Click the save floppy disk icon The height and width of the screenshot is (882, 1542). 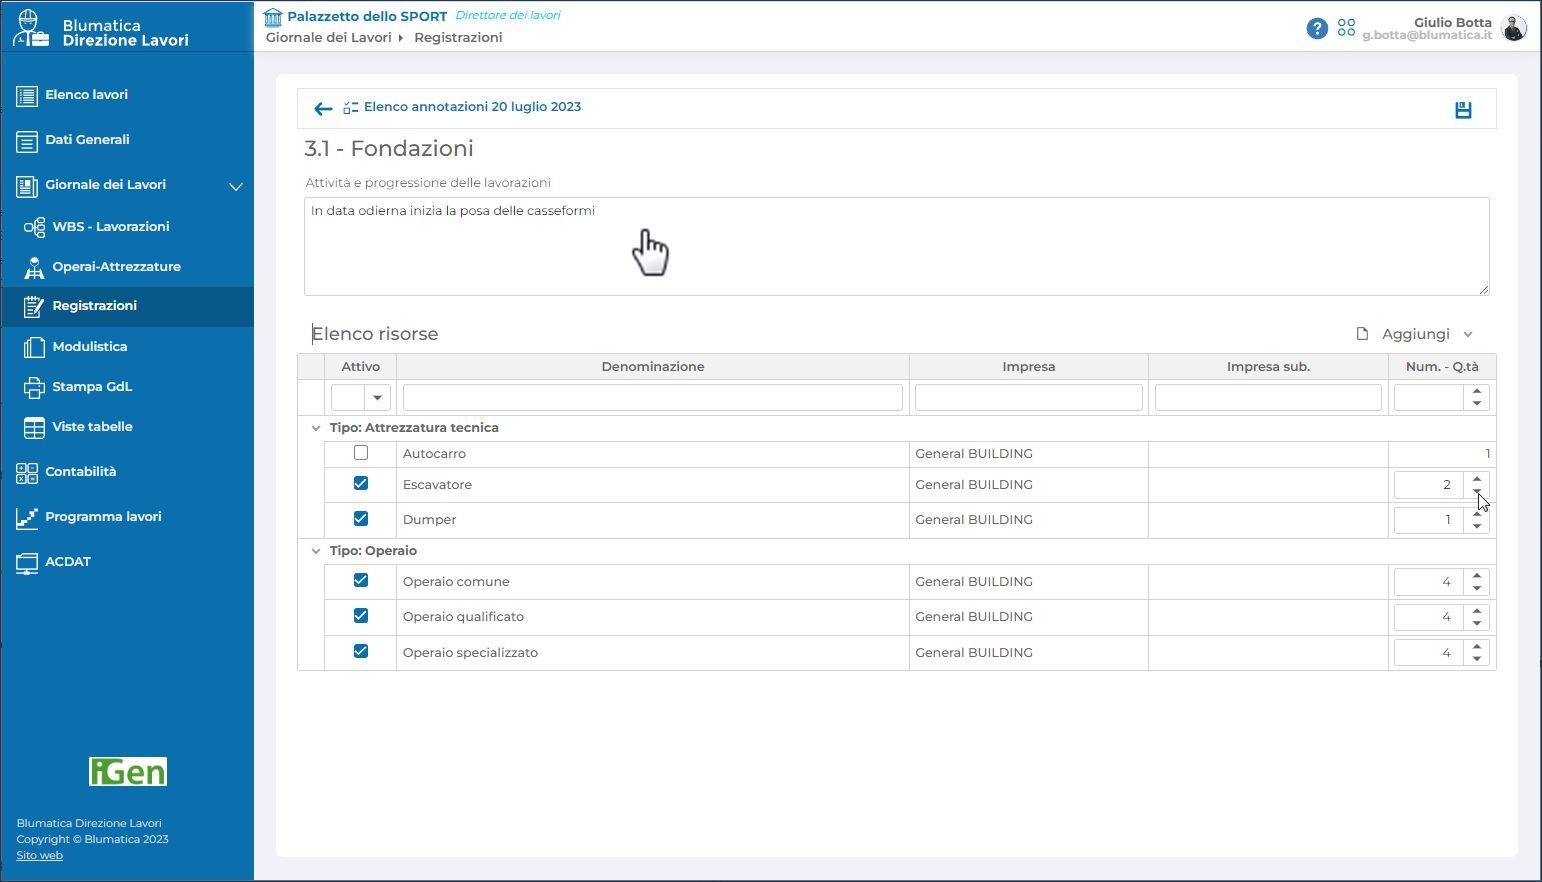pyautogui.click(x=1463, y=110)
